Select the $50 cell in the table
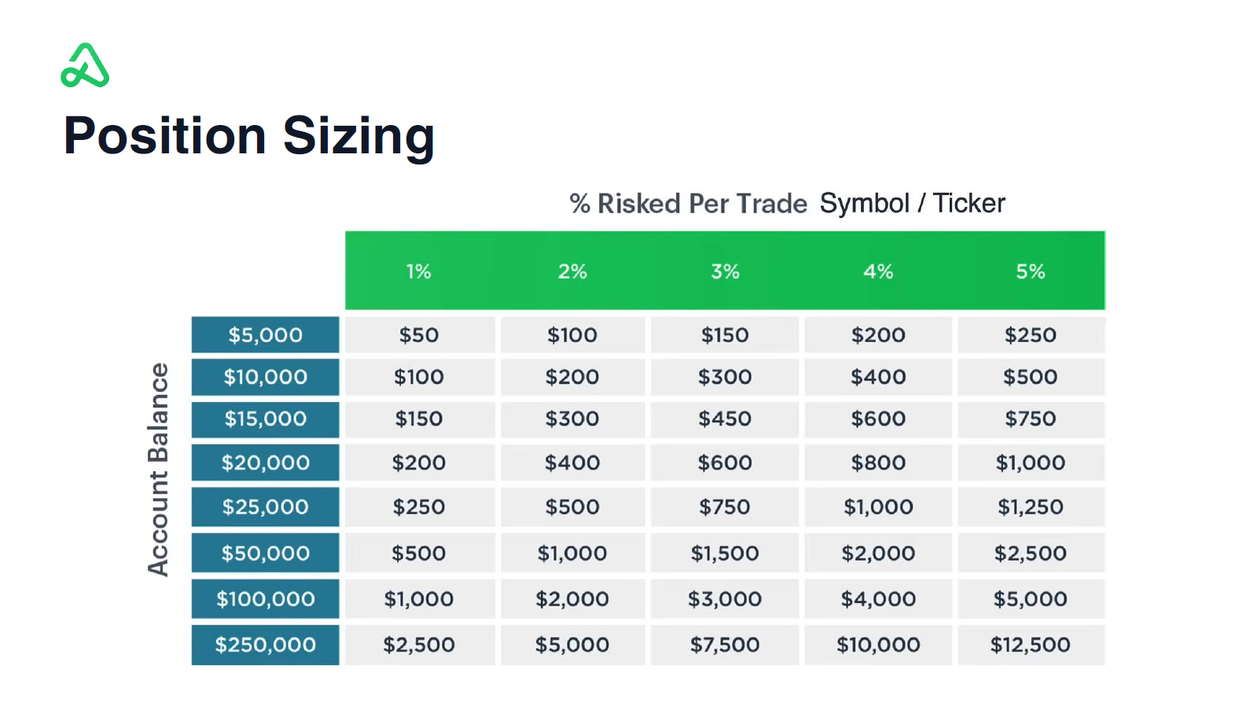The height and width of the screenshot is (703, 1250). point(419,335)
